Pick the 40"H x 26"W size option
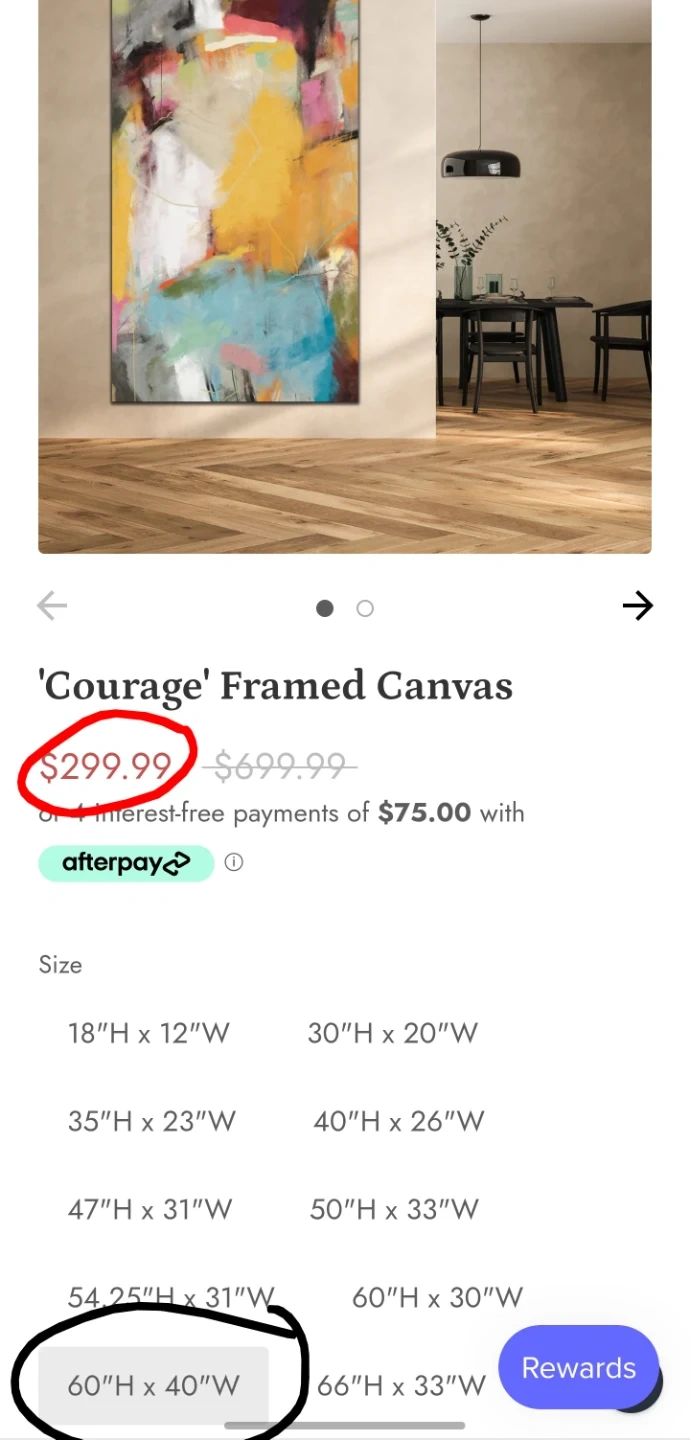The width and height of the screenshot is (690, 1440). click(399, 1121)
